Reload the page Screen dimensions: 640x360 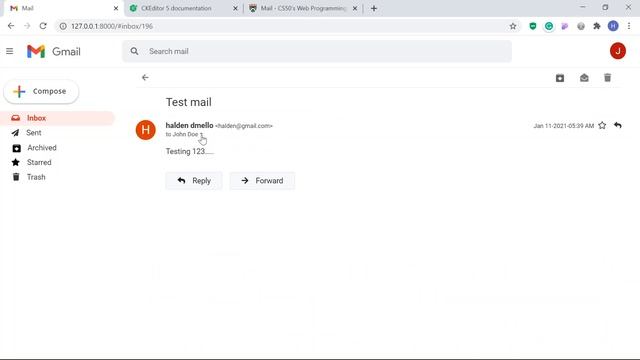tap(43, 26)
